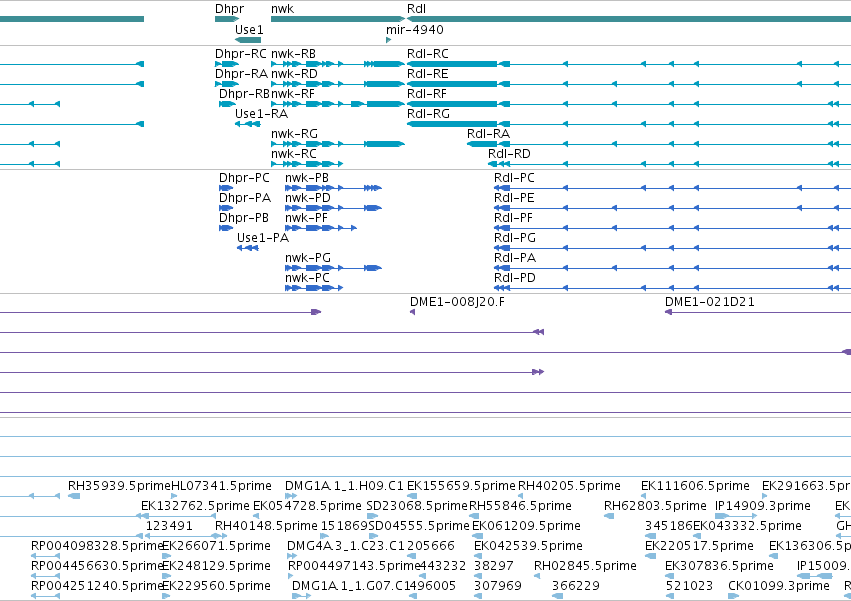Select the DME1-021D21 clone label
The height and width of the screenshot is (601, 851).
pyautogui.click(x=709, y=302)
